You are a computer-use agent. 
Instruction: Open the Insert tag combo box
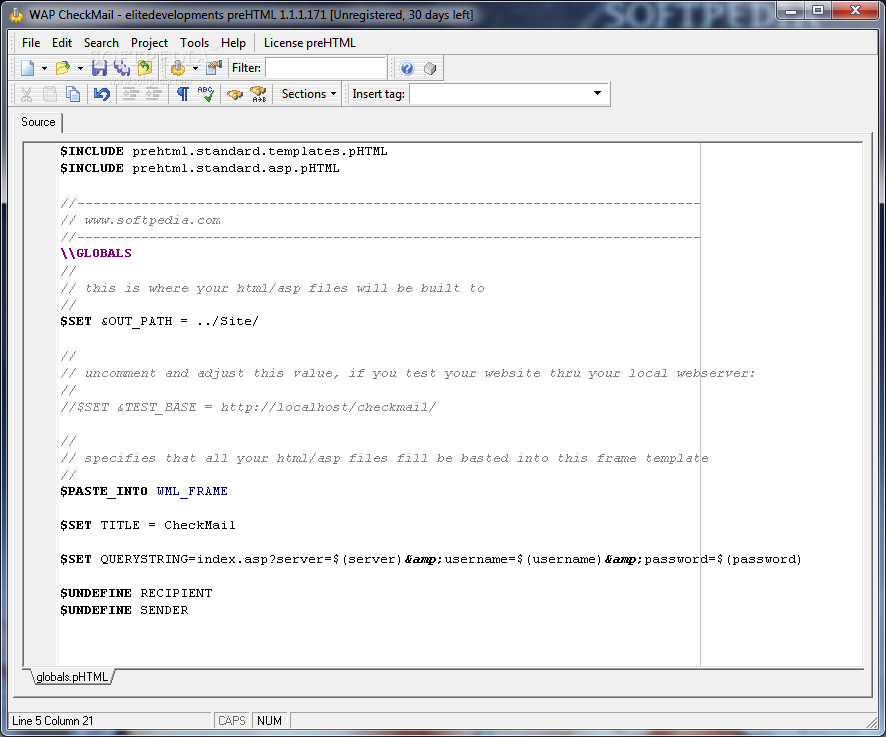(509, 93)
